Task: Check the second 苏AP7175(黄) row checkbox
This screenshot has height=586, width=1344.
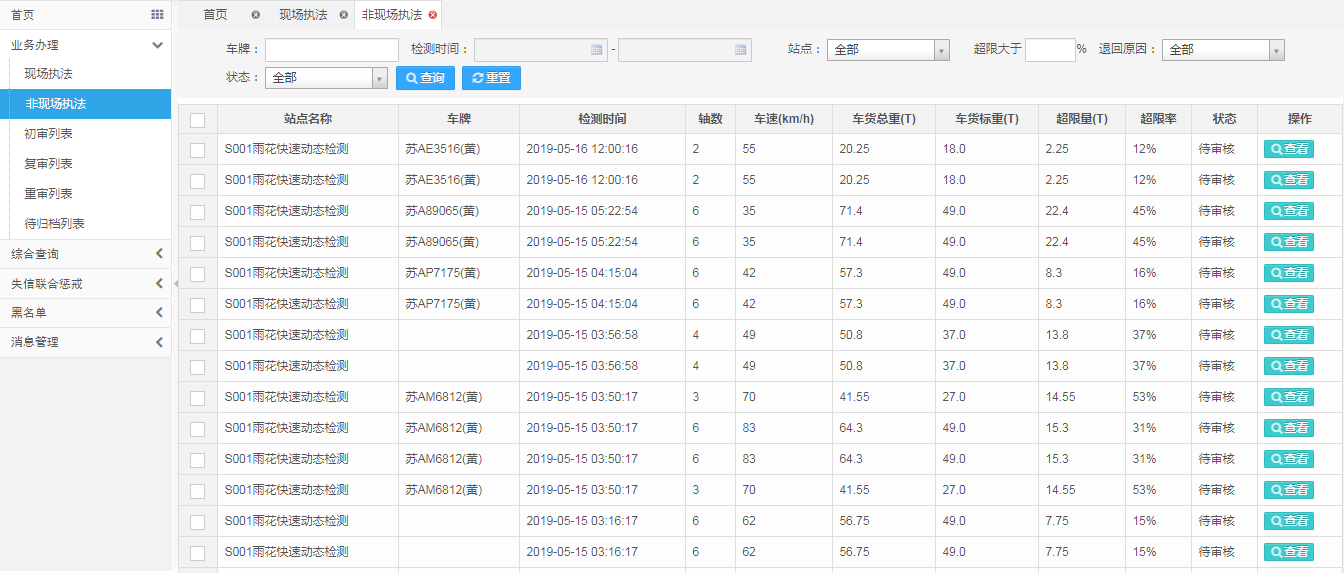Action: [197, 305]
